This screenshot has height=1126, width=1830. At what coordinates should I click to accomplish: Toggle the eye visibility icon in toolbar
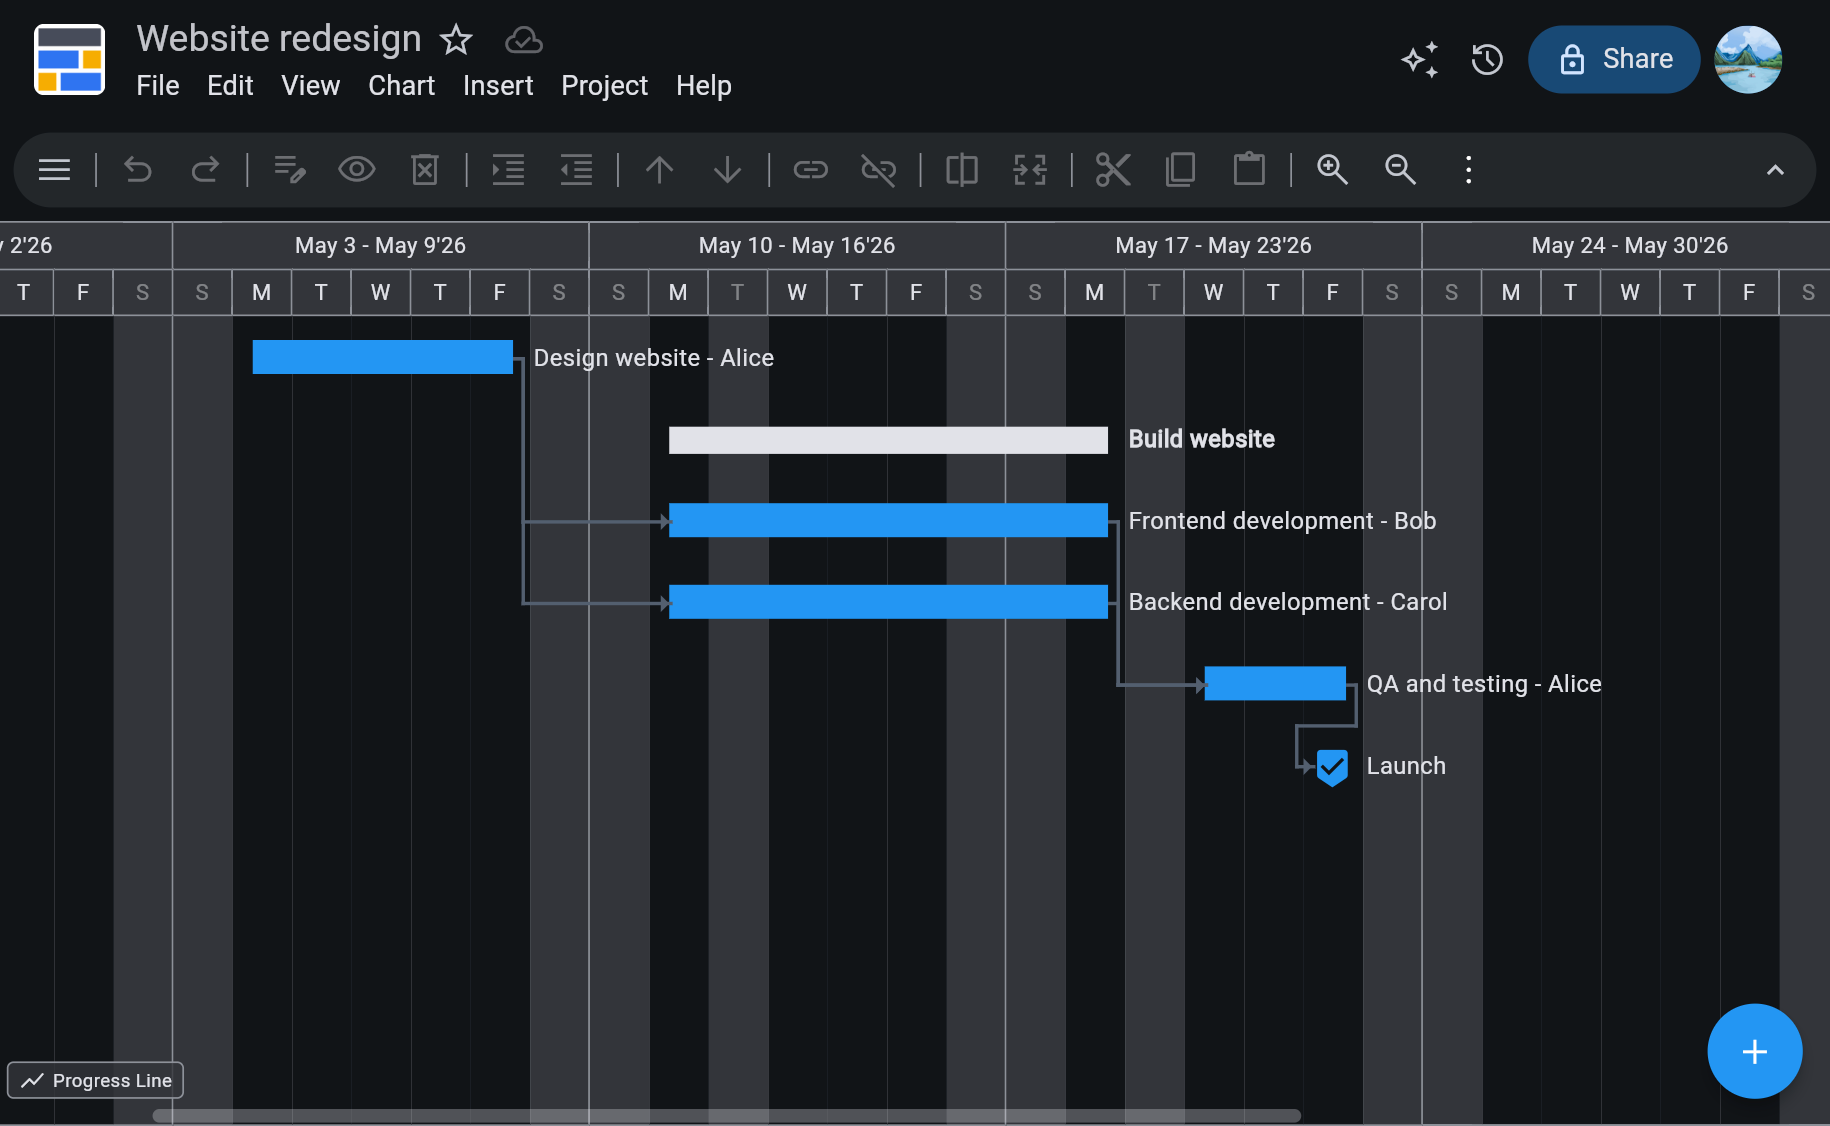click(x=357, y=169)
